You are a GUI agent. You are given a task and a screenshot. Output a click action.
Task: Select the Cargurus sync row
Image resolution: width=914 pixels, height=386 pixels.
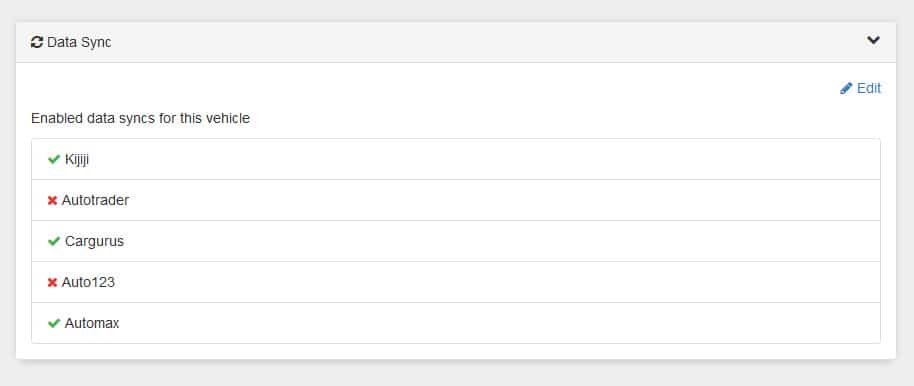[456, 241]
